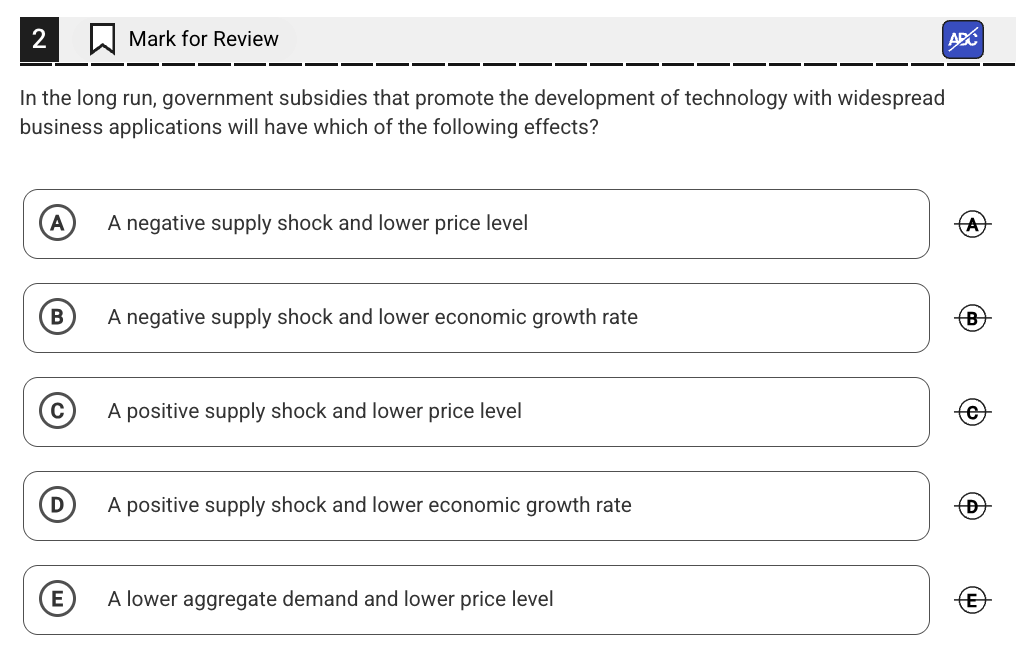The image size is (1026, 660).
Task: Choose "A negative supply shock and lower price level"
Action: pos(318,223)
